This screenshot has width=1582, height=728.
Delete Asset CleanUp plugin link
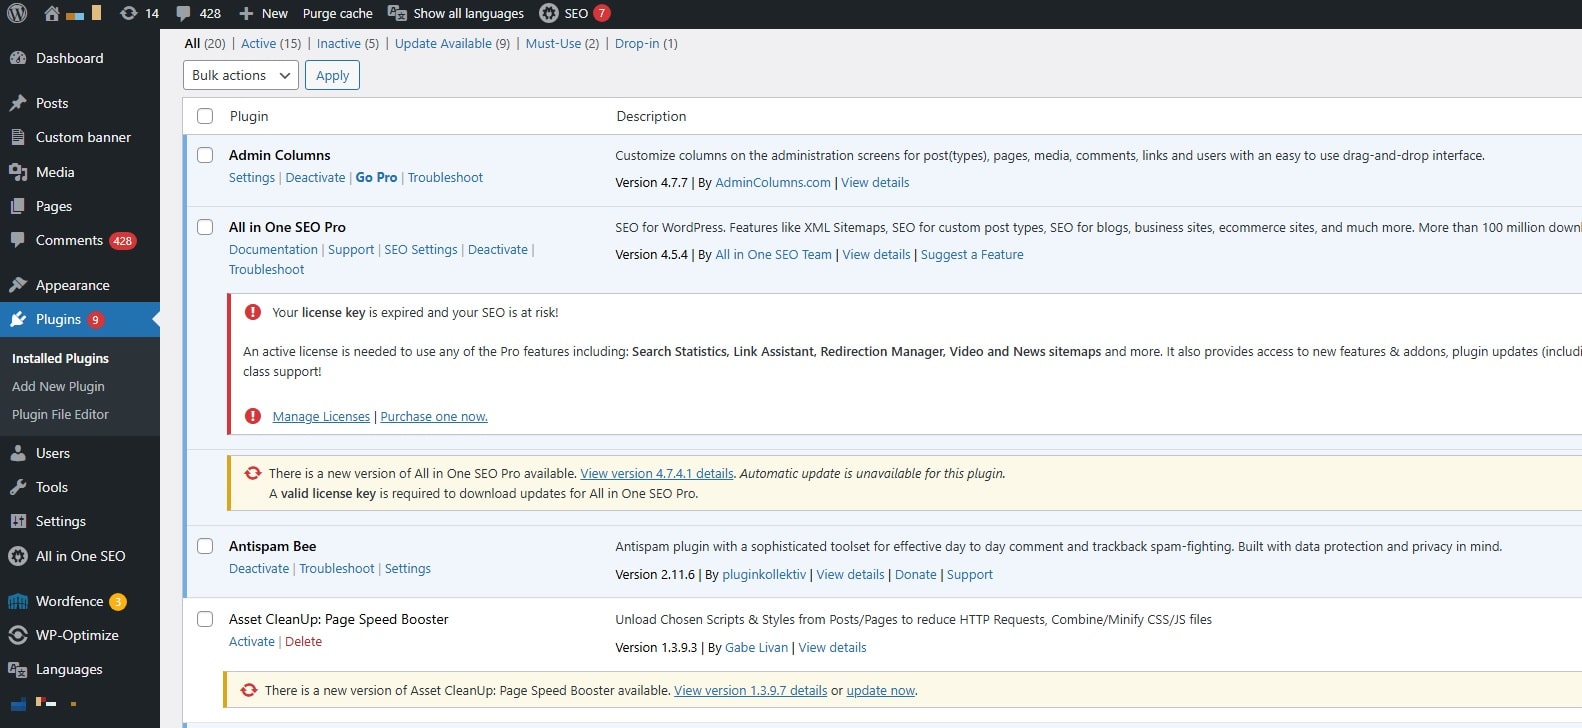tap(303, 641)
